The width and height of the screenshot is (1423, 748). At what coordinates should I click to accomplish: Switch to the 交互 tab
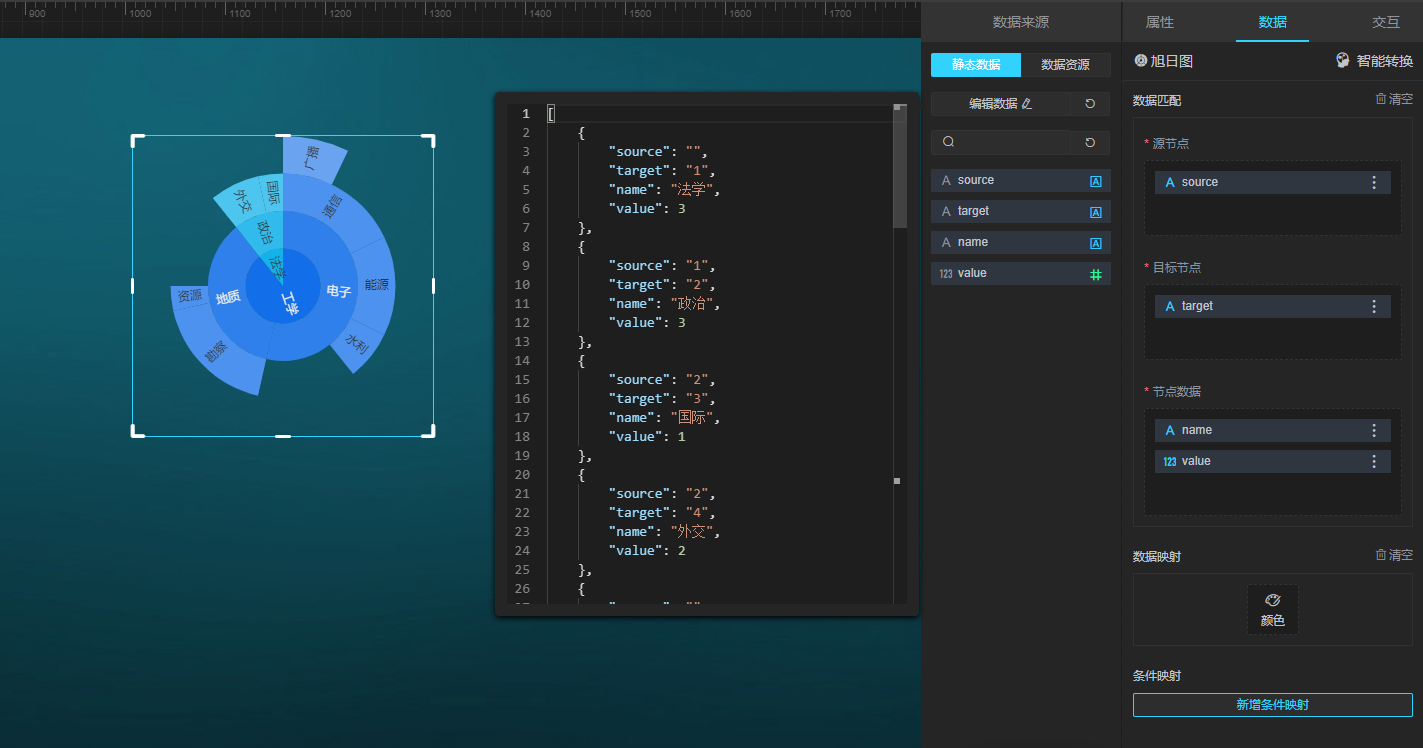(x=1386, y=22)
